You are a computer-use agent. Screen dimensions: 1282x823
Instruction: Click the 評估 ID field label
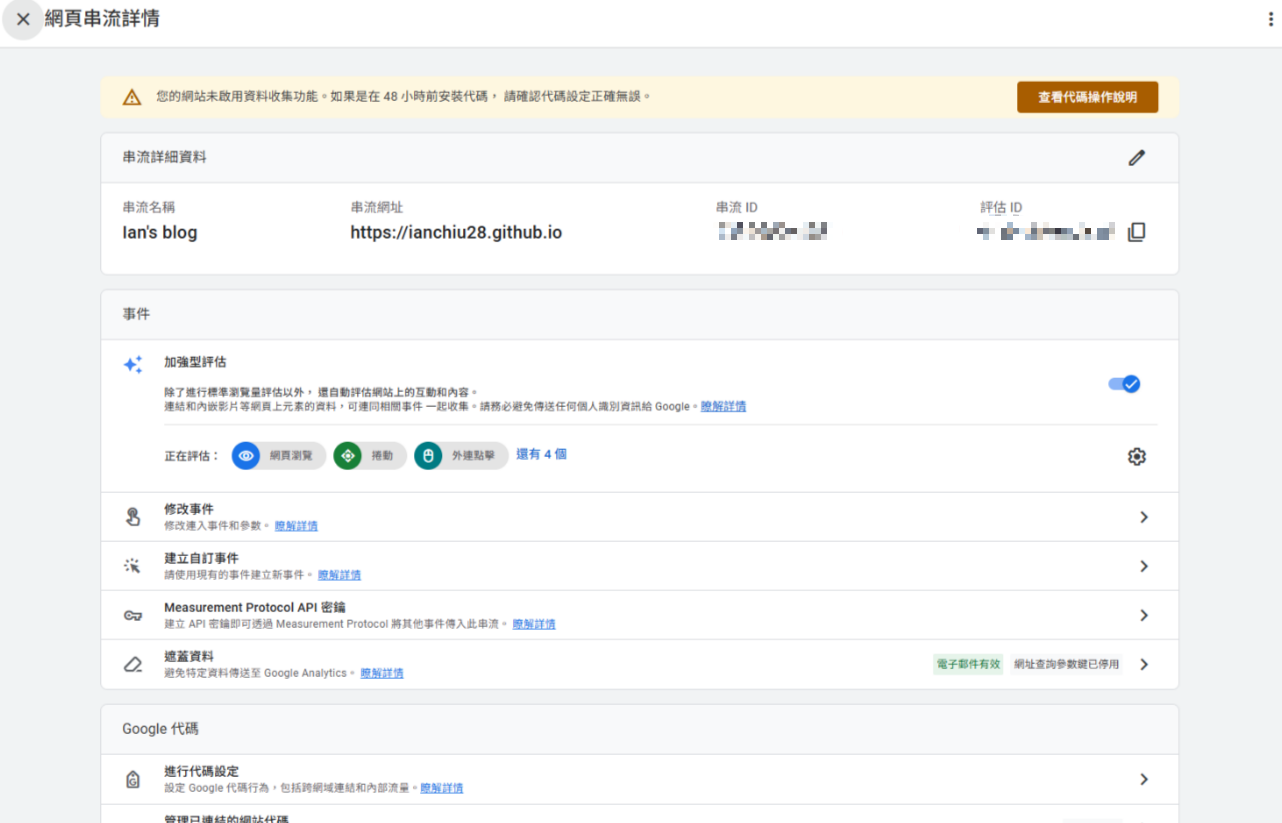1001,207
